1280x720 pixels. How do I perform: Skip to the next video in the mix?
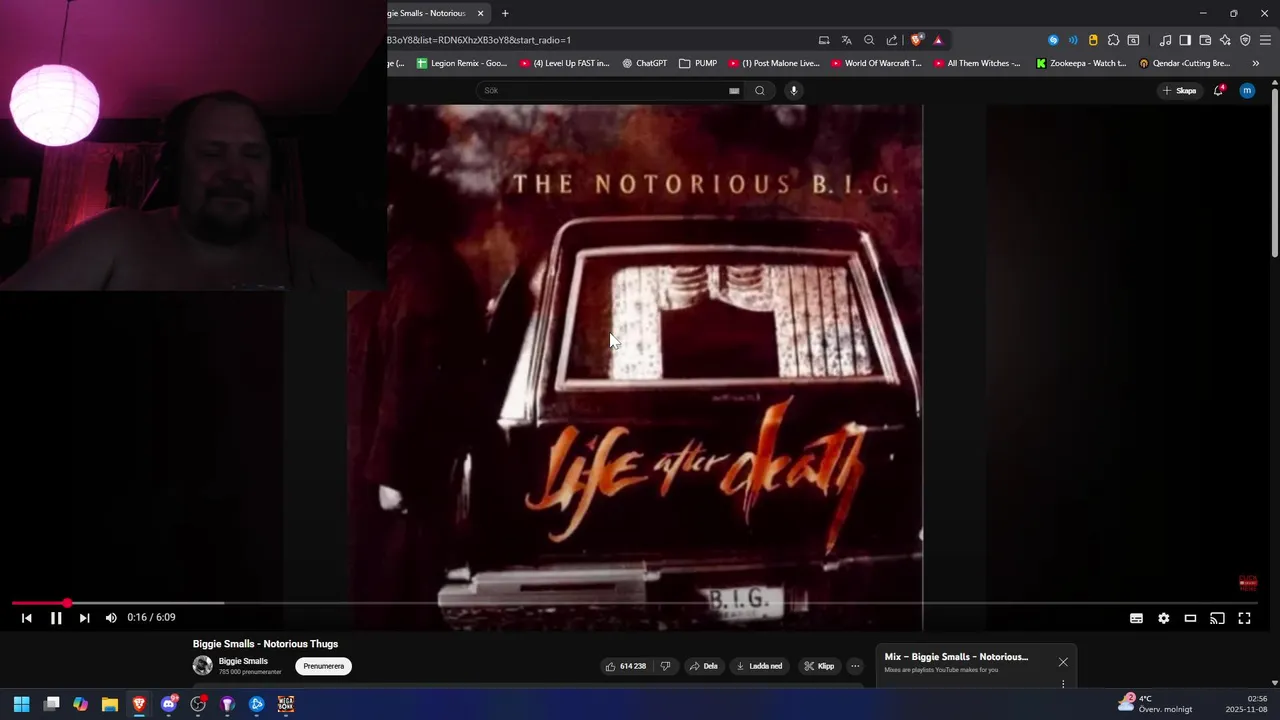click(84, 618)
